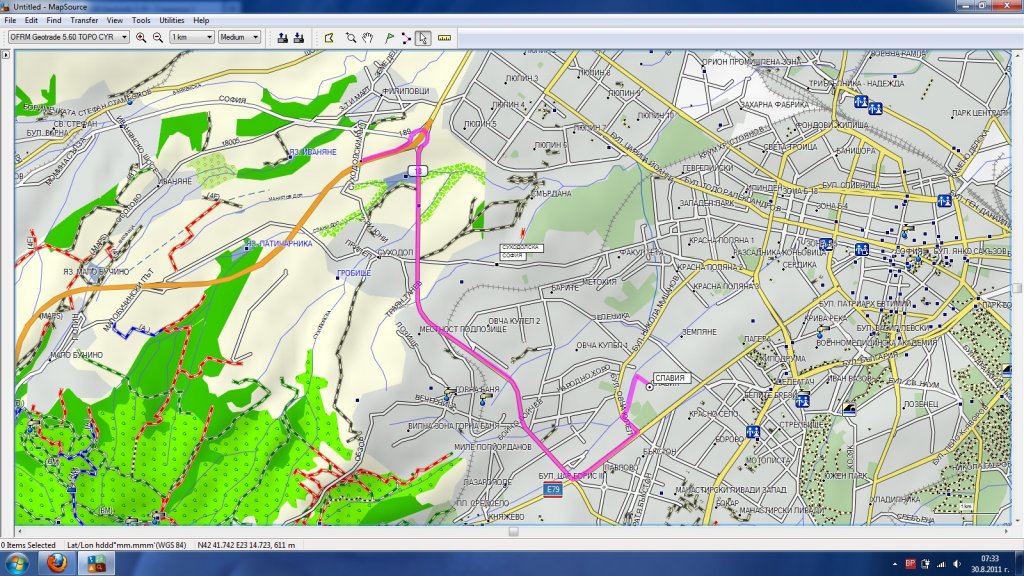
Task: Click the Receive From Device icon
Action: point(298,38)
